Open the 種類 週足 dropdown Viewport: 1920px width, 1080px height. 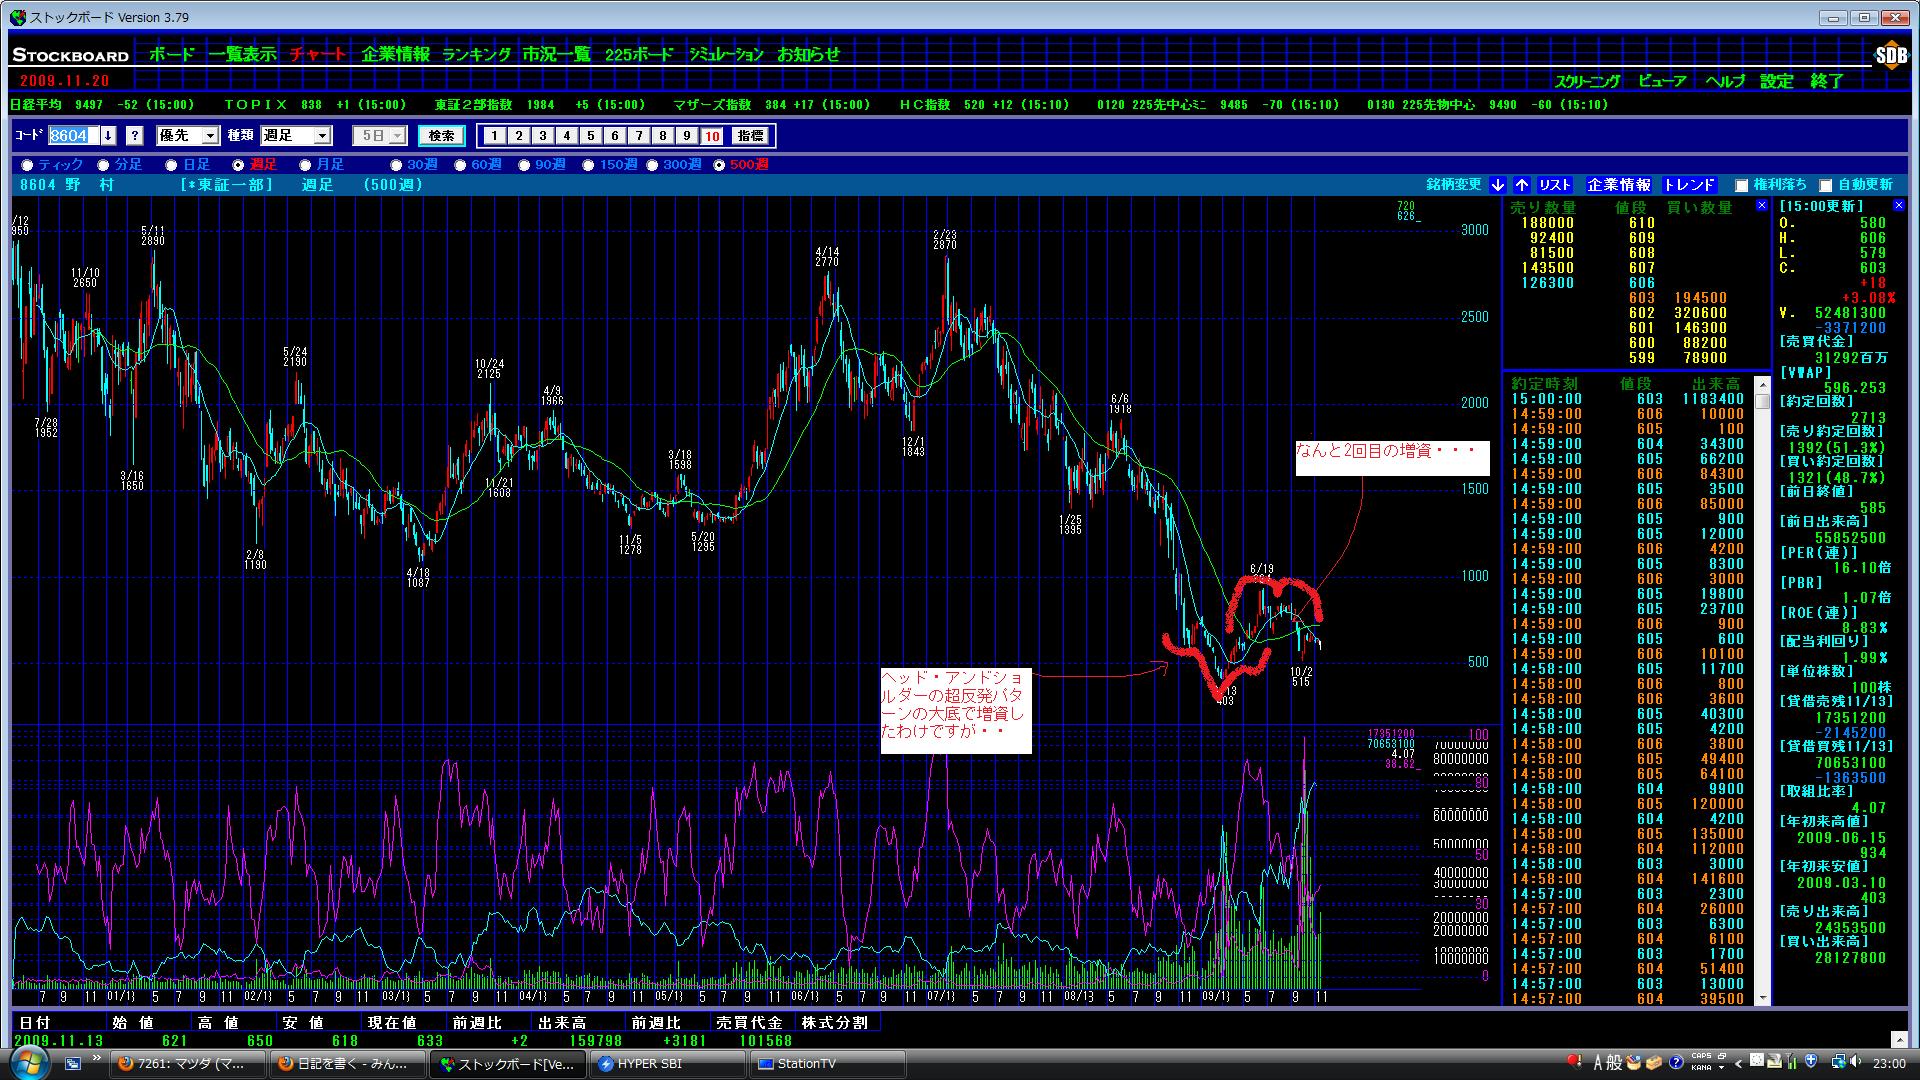(x=322, y=136)
